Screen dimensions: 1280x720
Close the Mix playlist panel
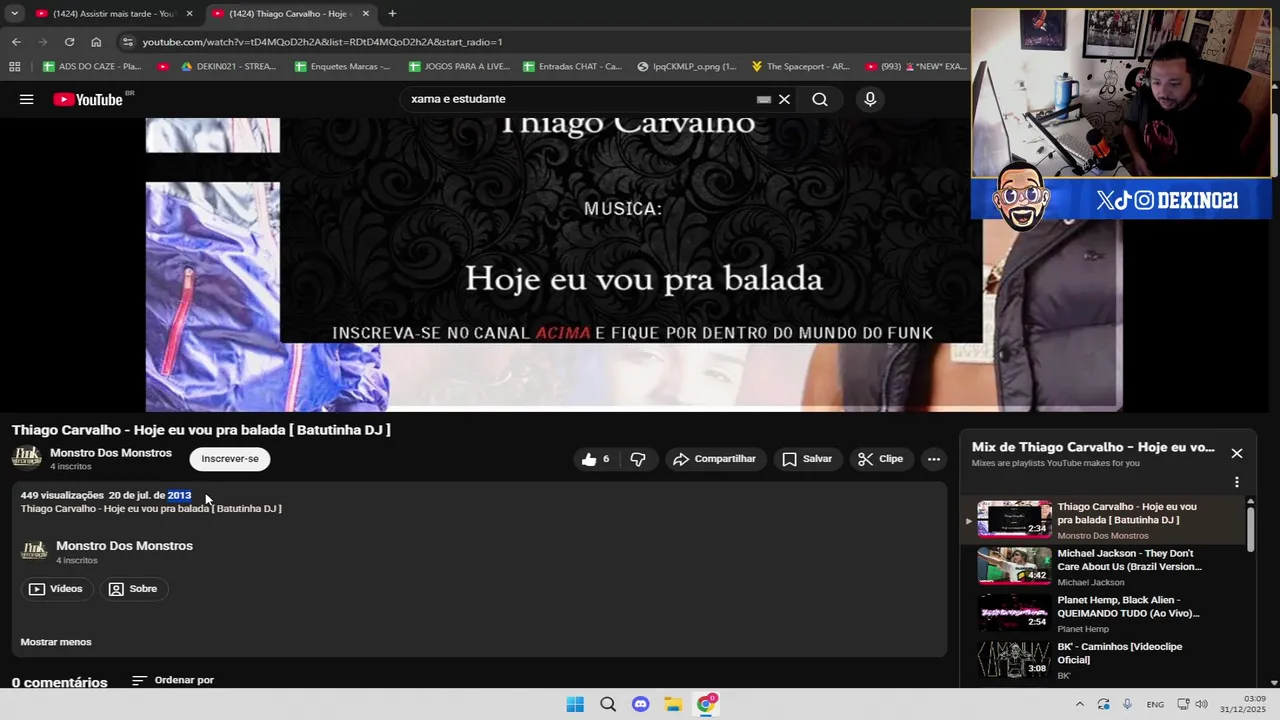click(x=1237, y=453)
